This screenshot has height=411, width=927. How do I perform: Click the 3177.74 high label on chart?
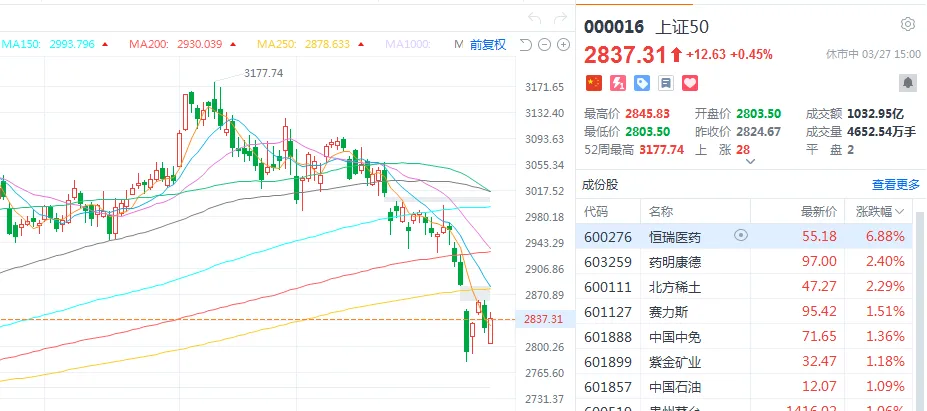(264, 73)
